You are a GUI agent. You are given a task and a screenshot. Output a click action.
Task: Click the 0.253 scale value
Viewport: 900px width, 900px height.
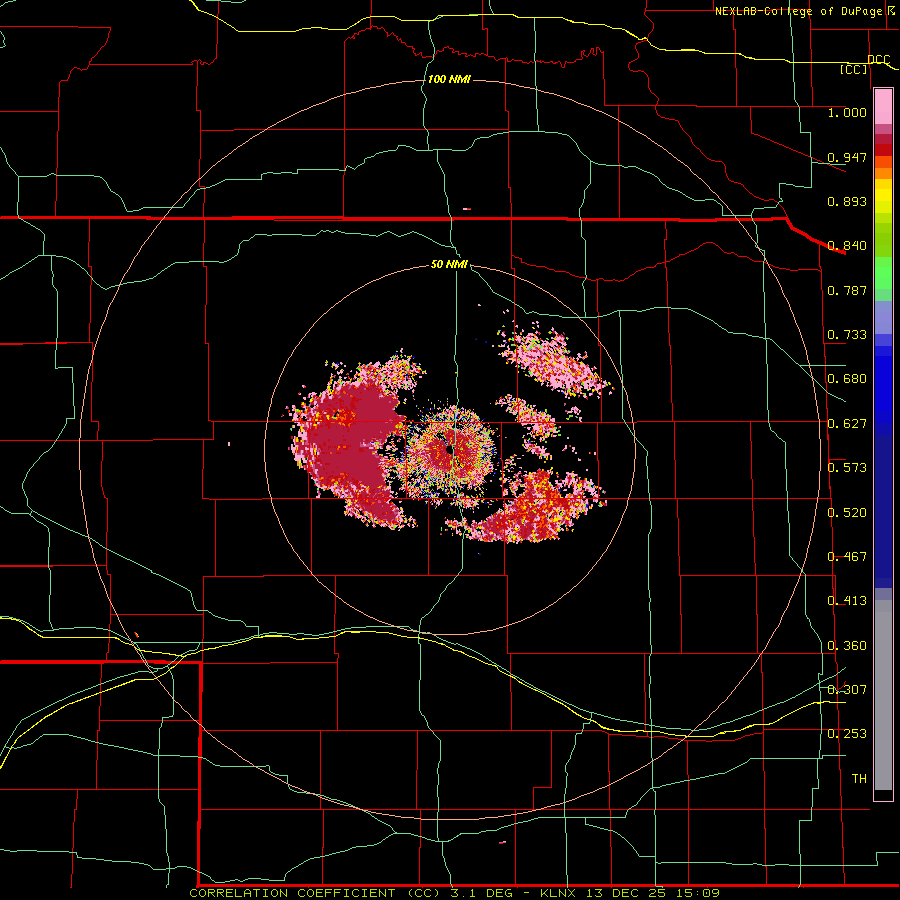coord(847,734)
